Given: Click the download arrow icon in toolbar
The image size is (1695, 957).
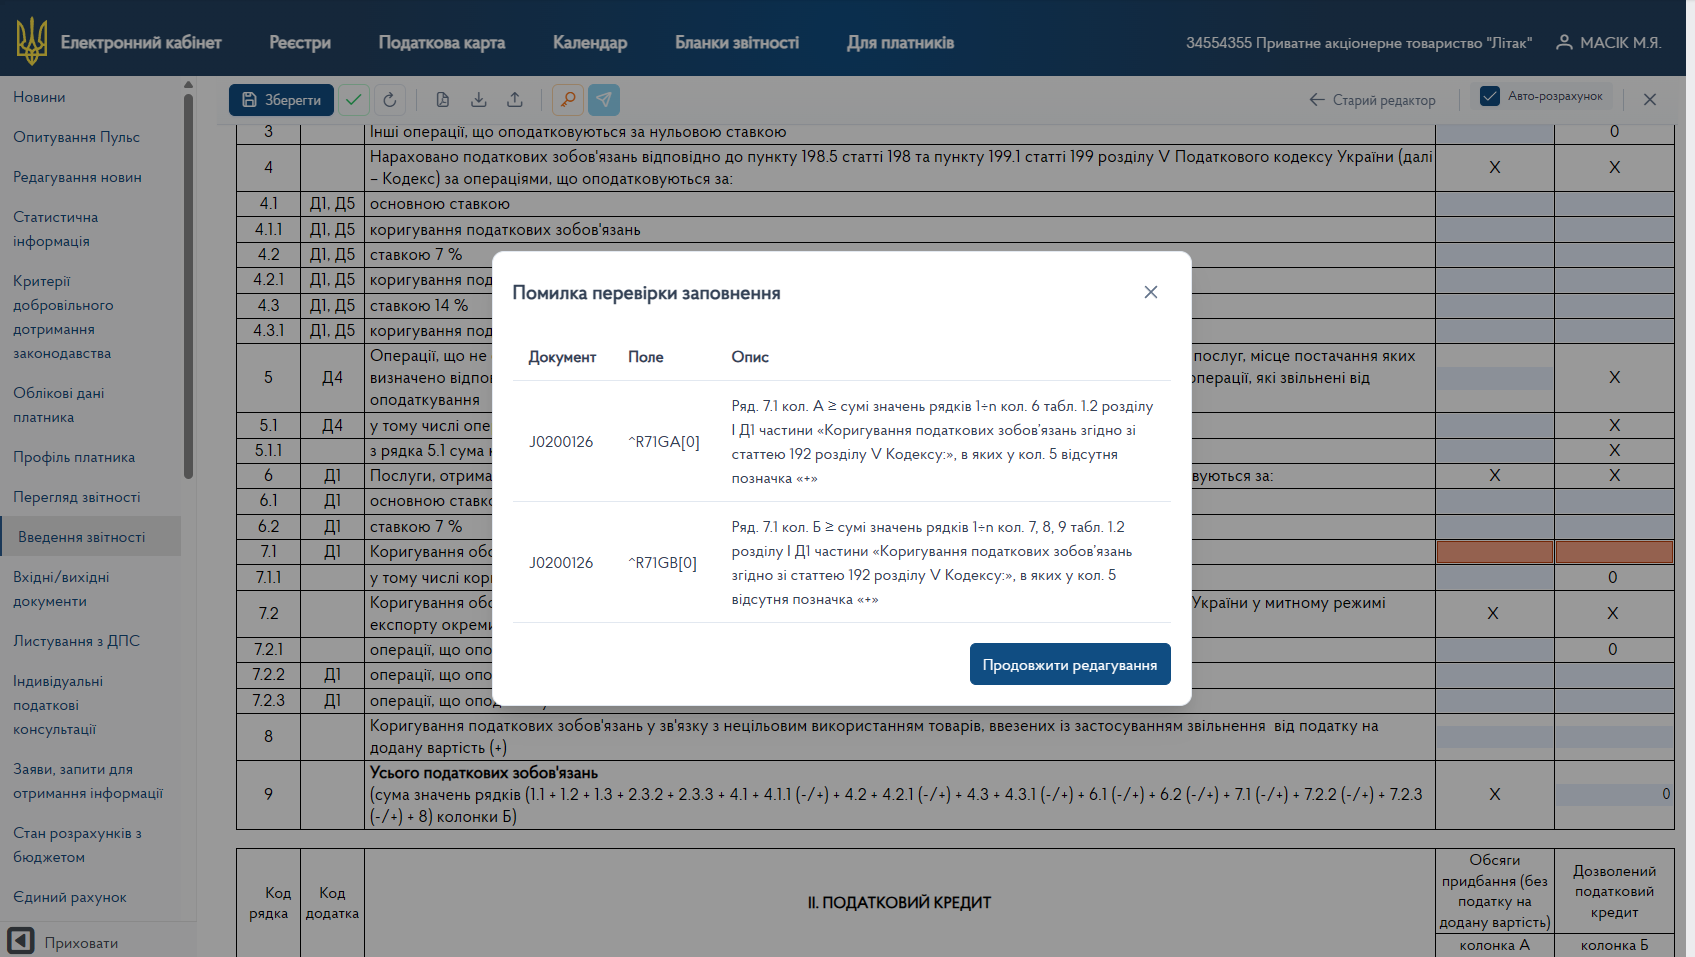Looking at the screenshot, I should 479,100.
